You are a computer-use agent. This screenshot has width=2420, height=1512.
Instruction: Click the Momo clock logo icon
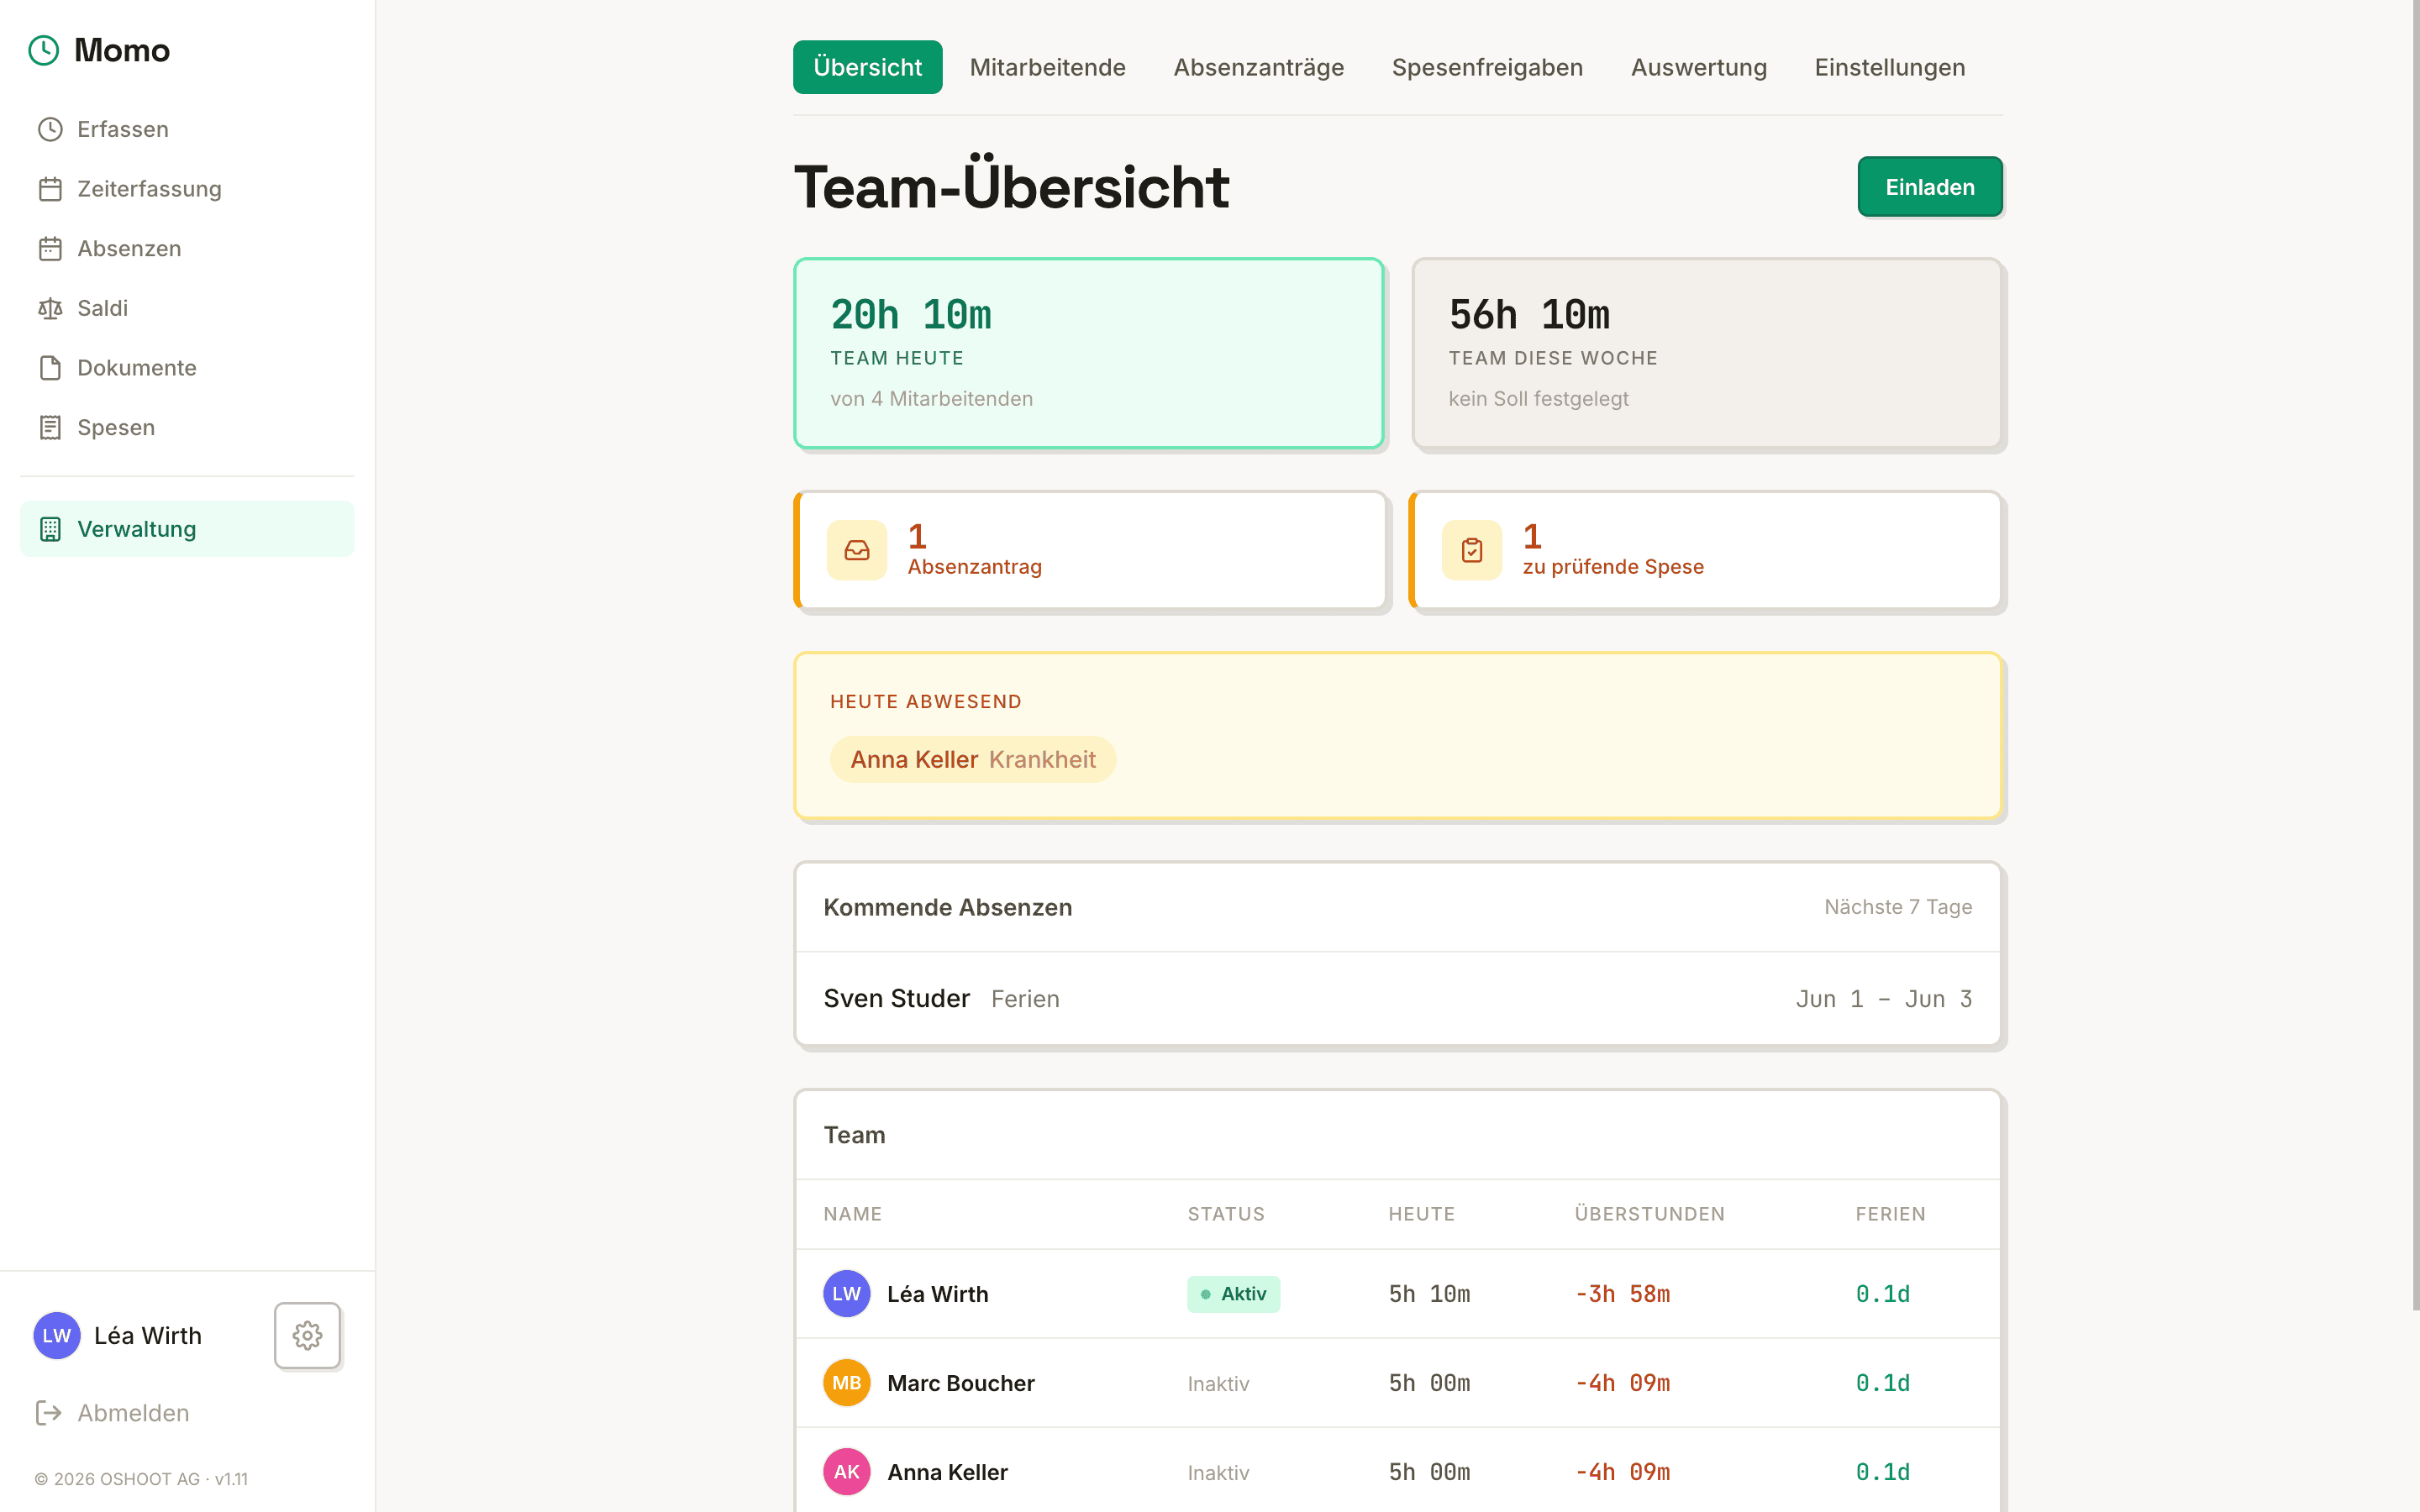(44, 50)
